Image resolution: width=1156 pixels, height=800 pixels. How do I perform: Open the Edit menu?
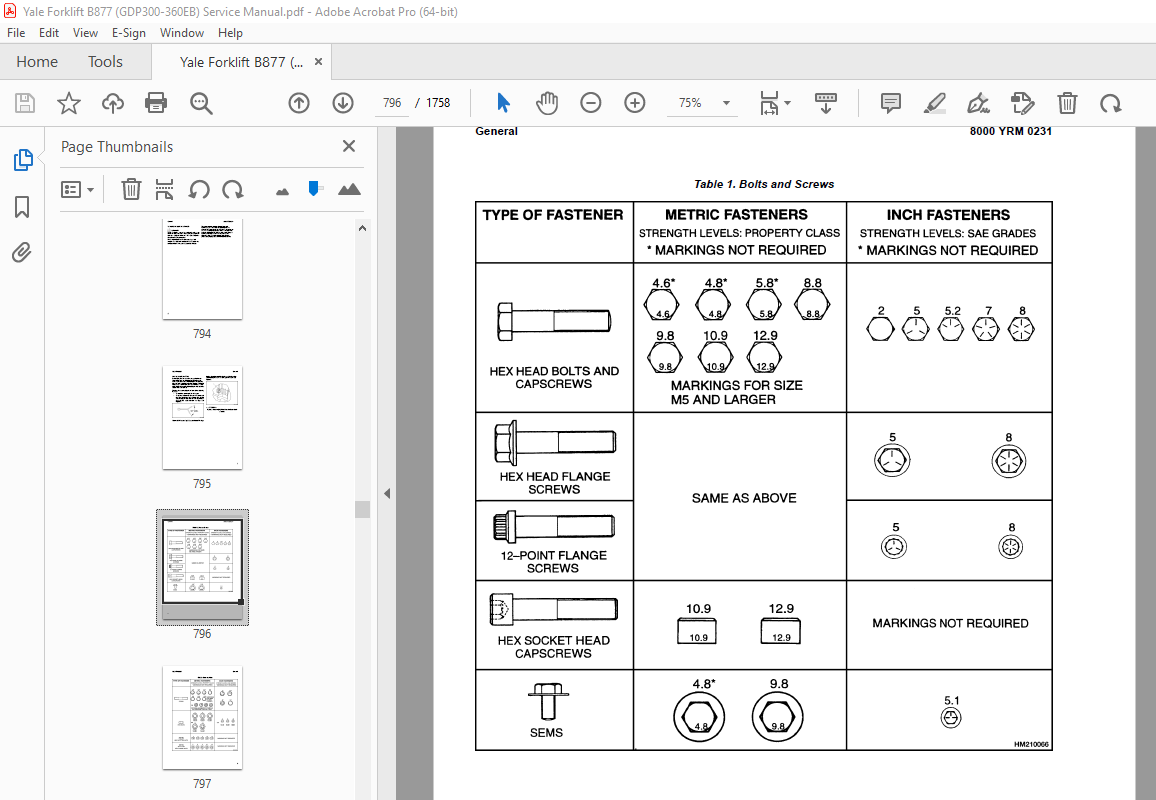tap(49, 32)
